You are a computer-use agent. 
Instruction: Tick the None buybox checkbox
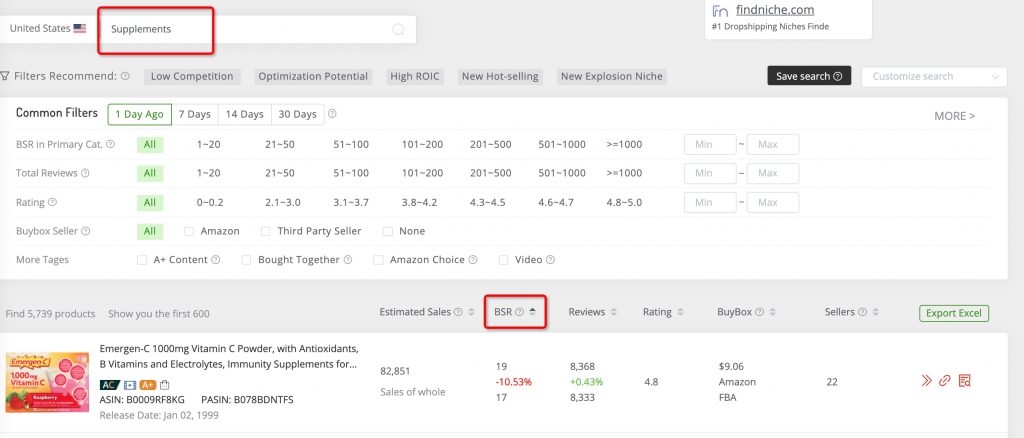(387, 231)
